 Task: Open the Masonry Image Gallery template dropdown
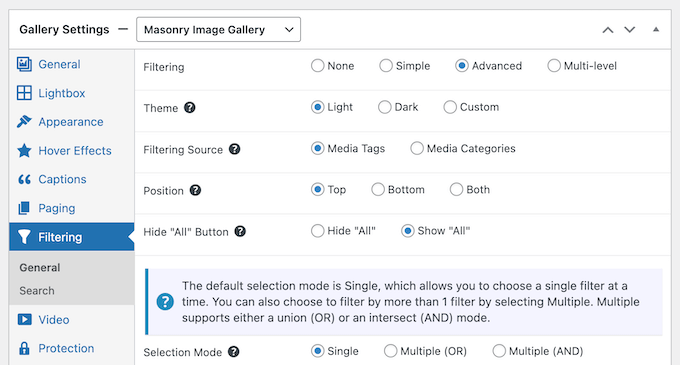pyautogui.click(x=219, y=29)
